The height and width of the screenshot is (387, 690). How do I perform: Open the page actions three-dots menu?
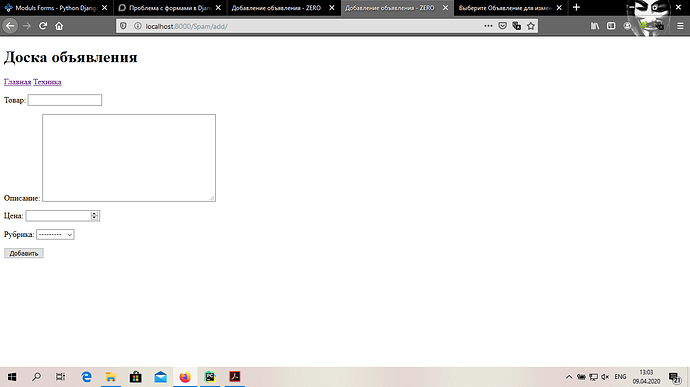pyautogui.click(x=488, y=26)
